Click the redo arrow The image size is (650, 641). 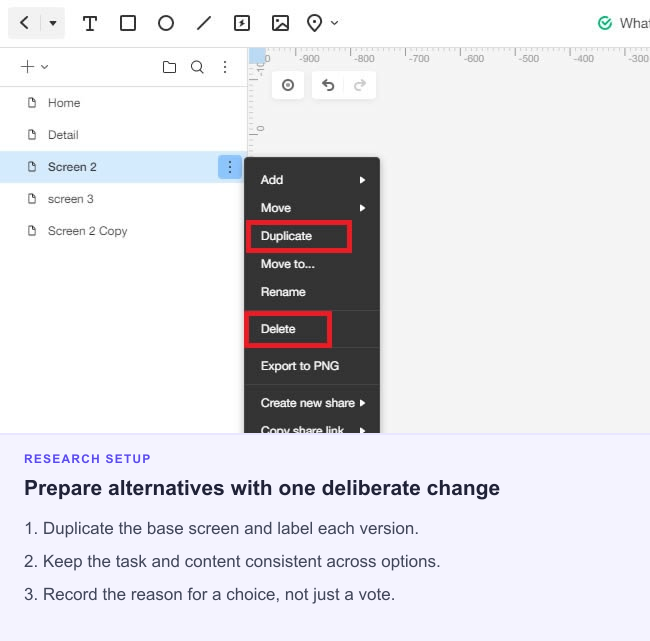[360, 85]
